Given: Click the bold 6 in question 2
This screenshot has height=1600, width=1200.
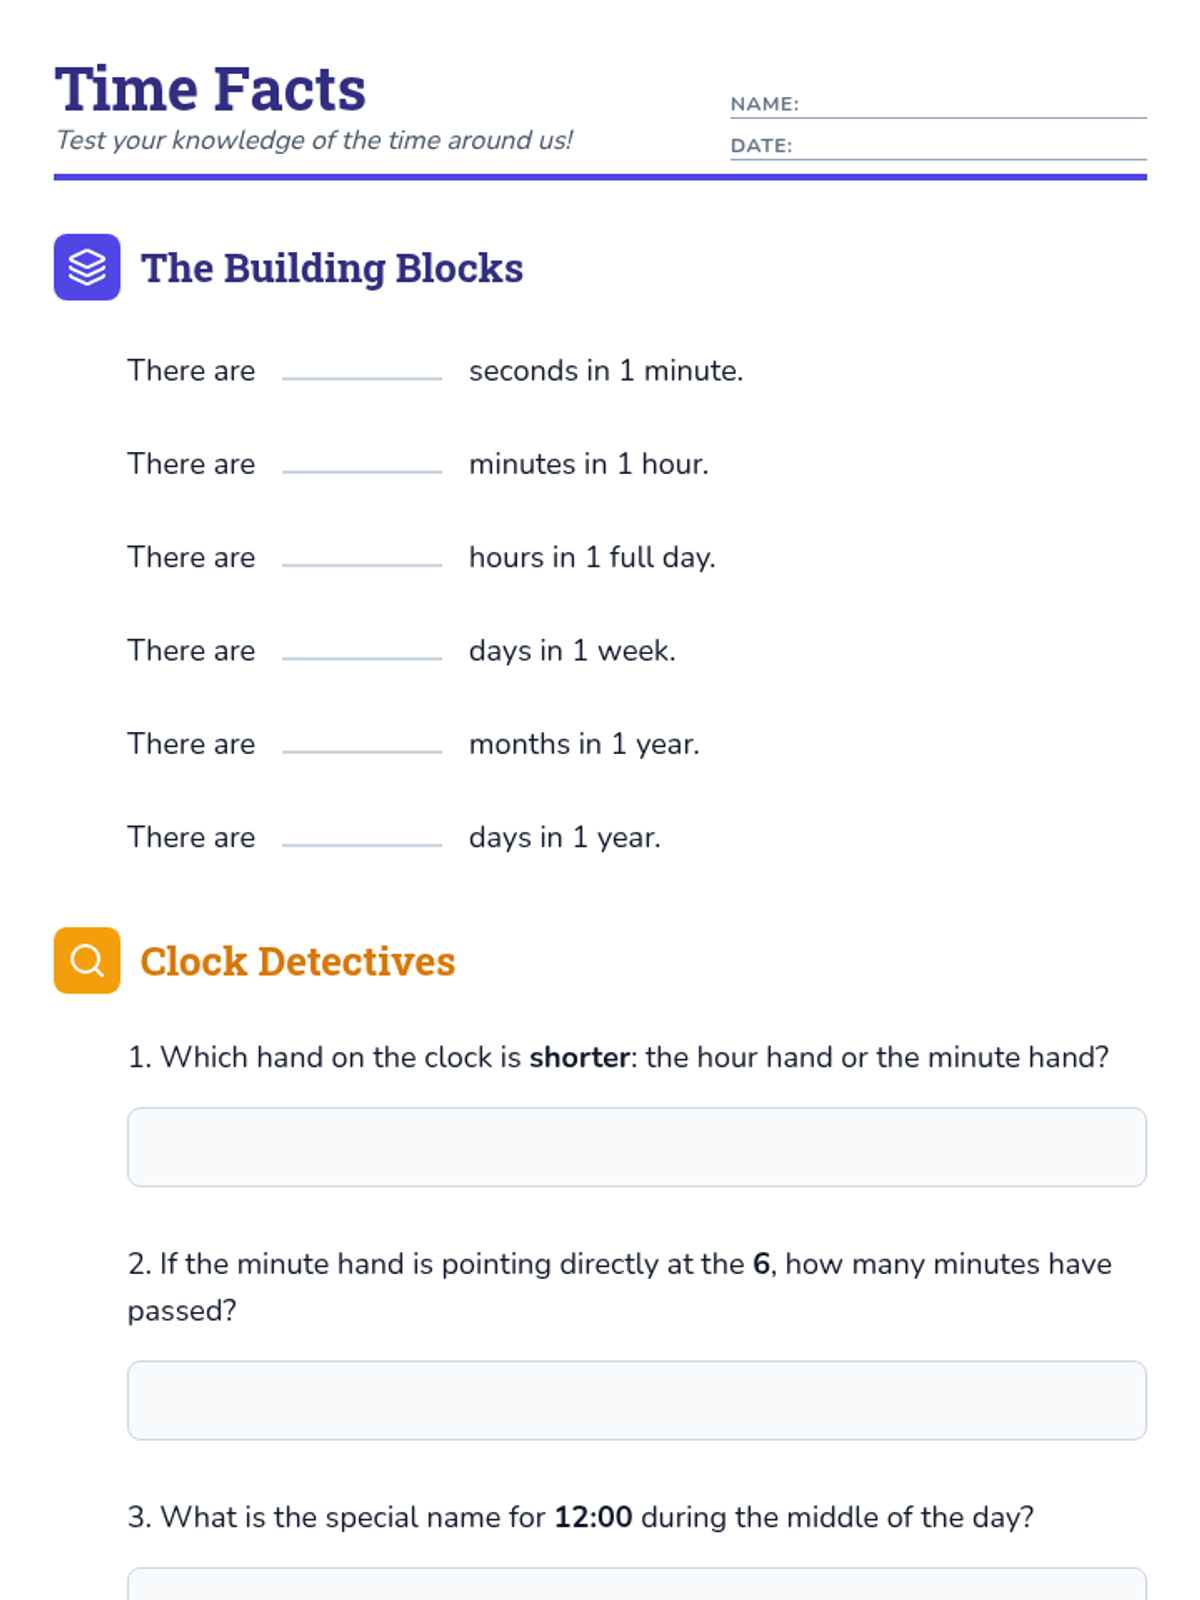Looking at the screenshot, I should (761, 1264).
